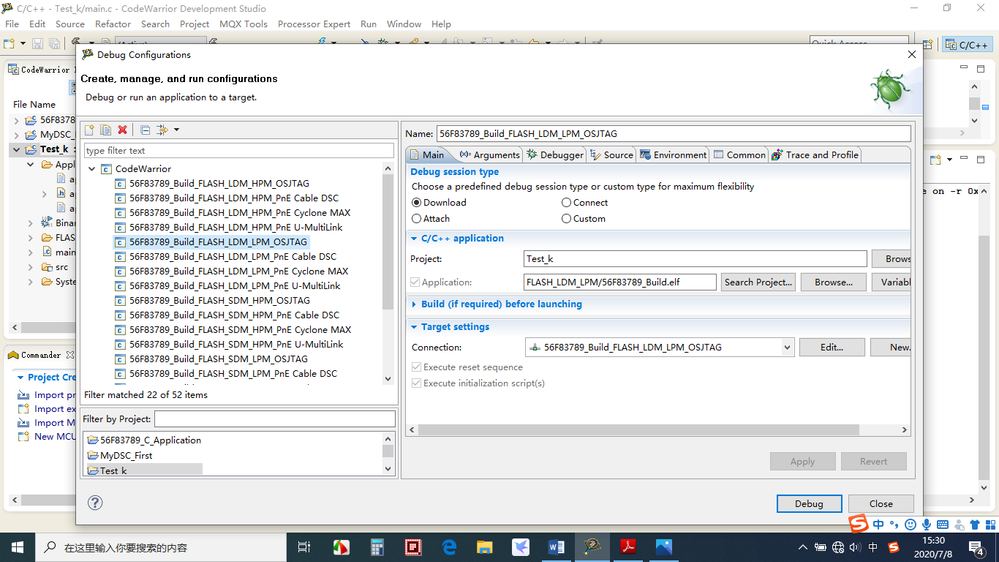This screenshot has height=562, width=999.
Task: Open Task View on the taskbar
Action: pos(304,547)
